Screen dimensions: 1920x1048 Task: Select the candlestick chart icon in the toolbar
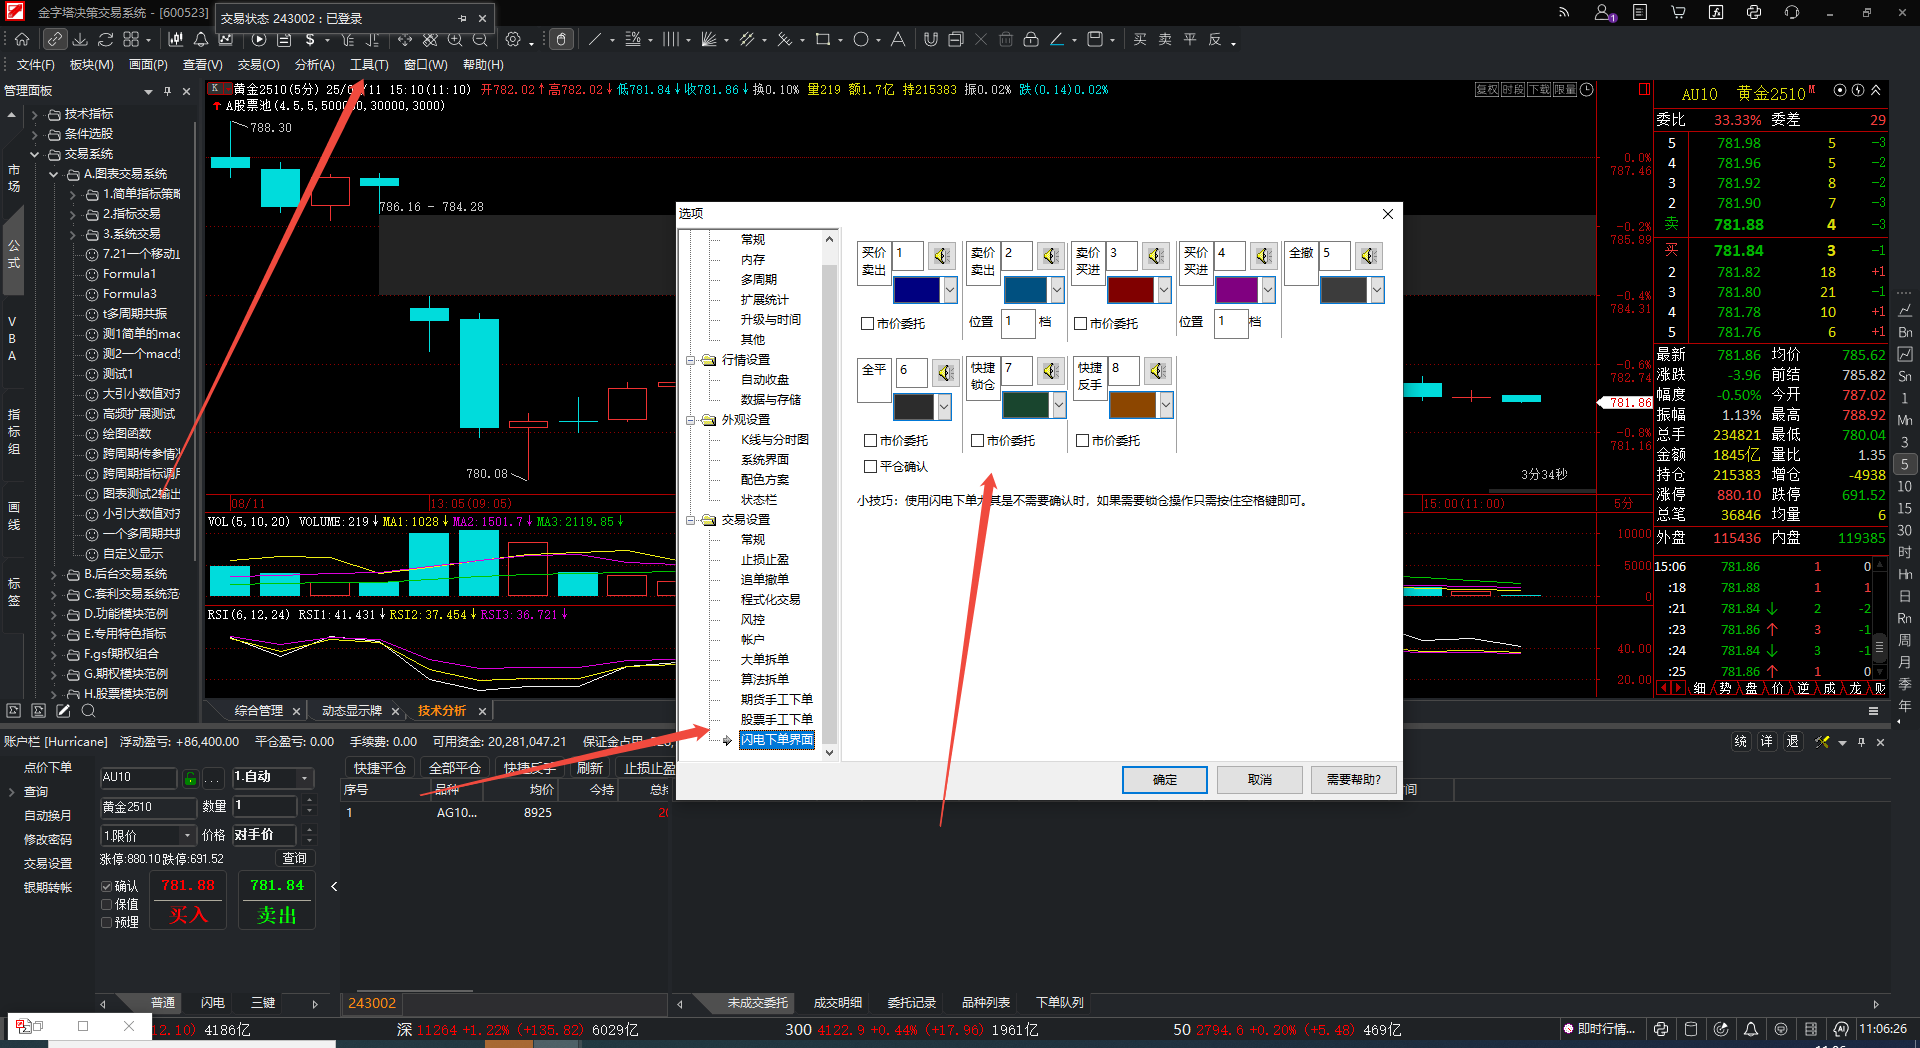pos(176,39)
